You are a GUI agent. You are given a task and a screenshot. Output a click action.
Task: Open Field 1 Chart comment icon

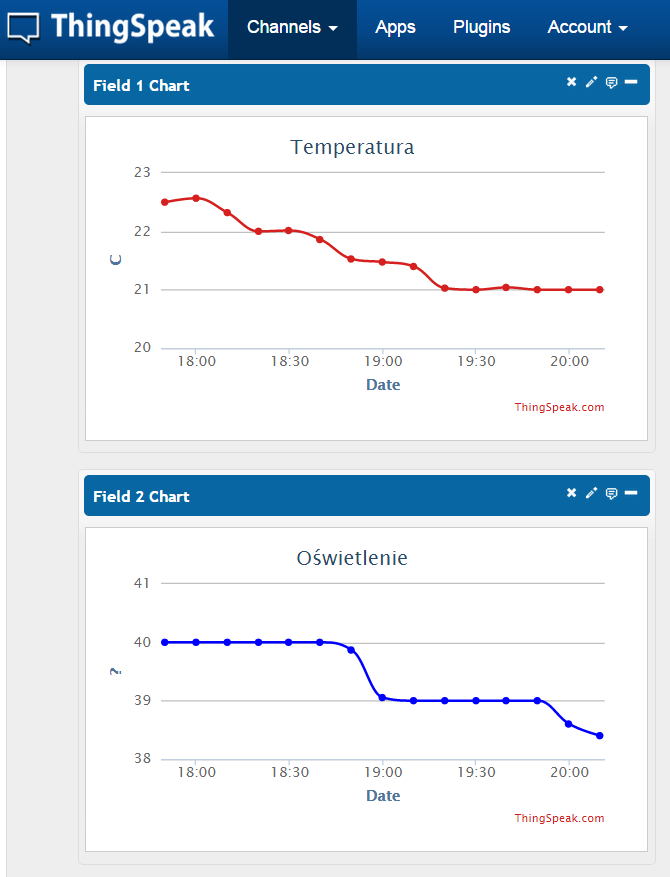point(611,82)
